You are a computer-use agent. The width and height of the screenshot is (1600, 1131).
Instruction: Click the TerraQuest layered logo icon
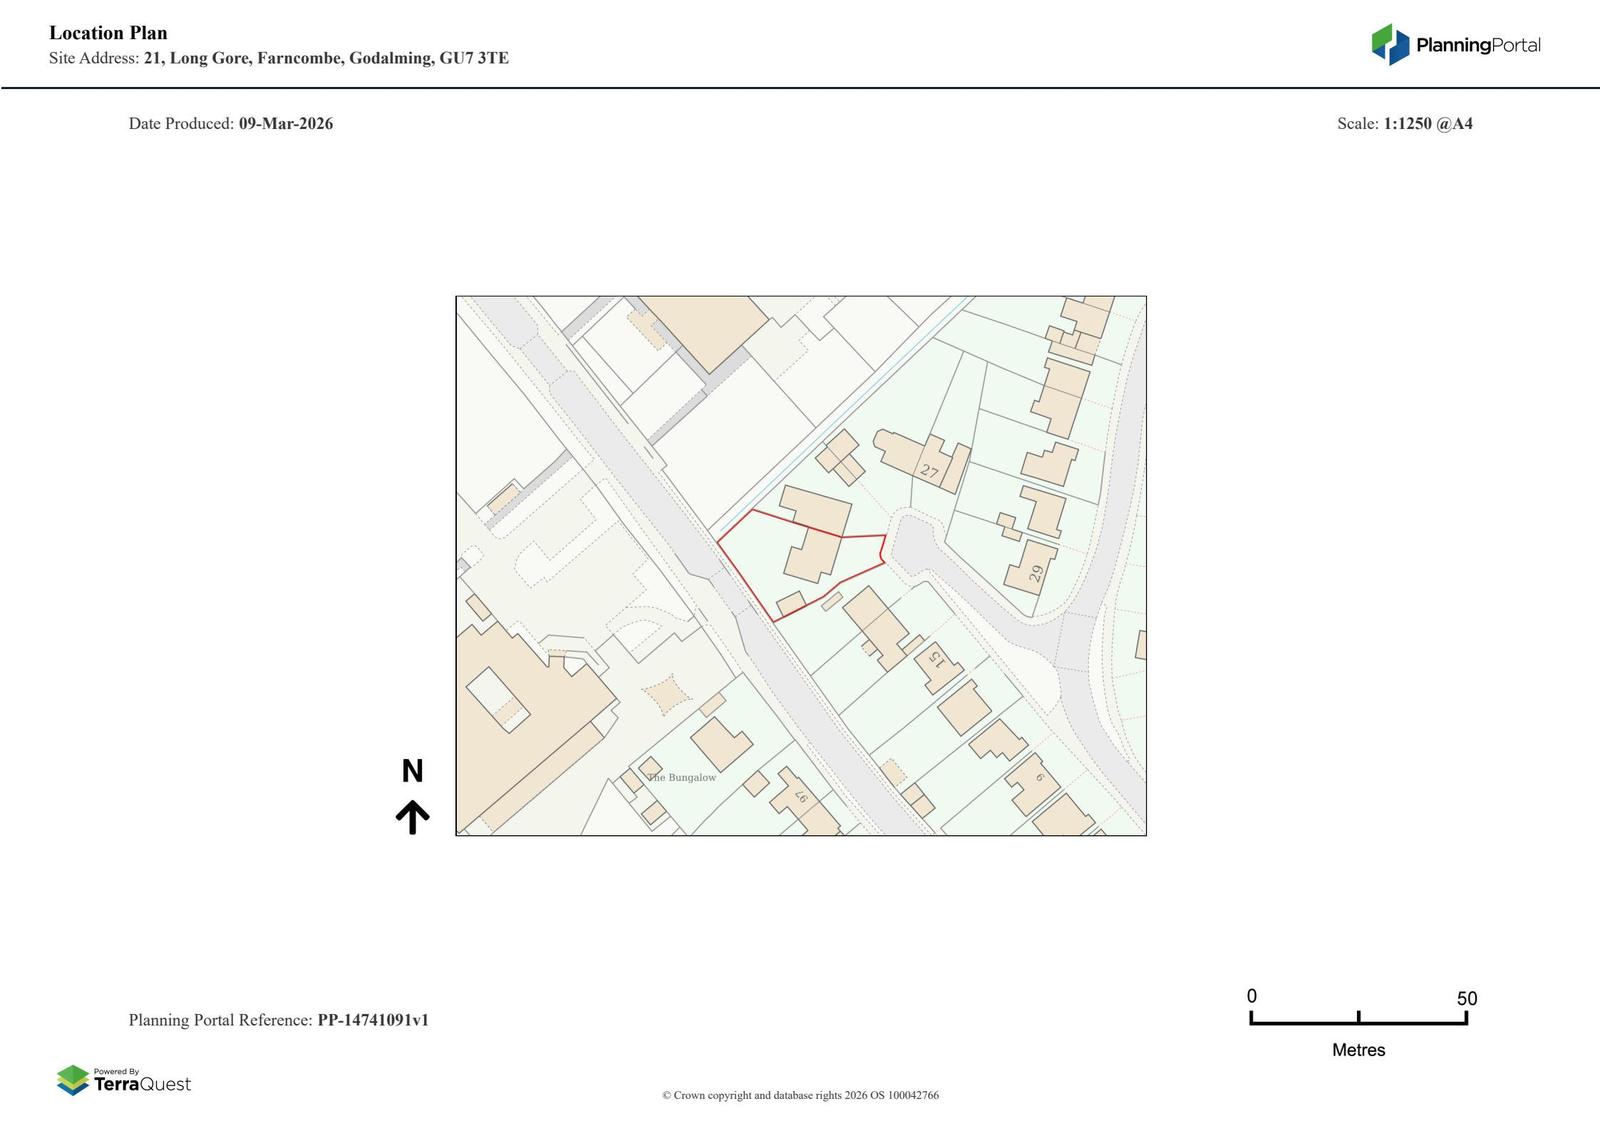click(x=73, y=1080)
